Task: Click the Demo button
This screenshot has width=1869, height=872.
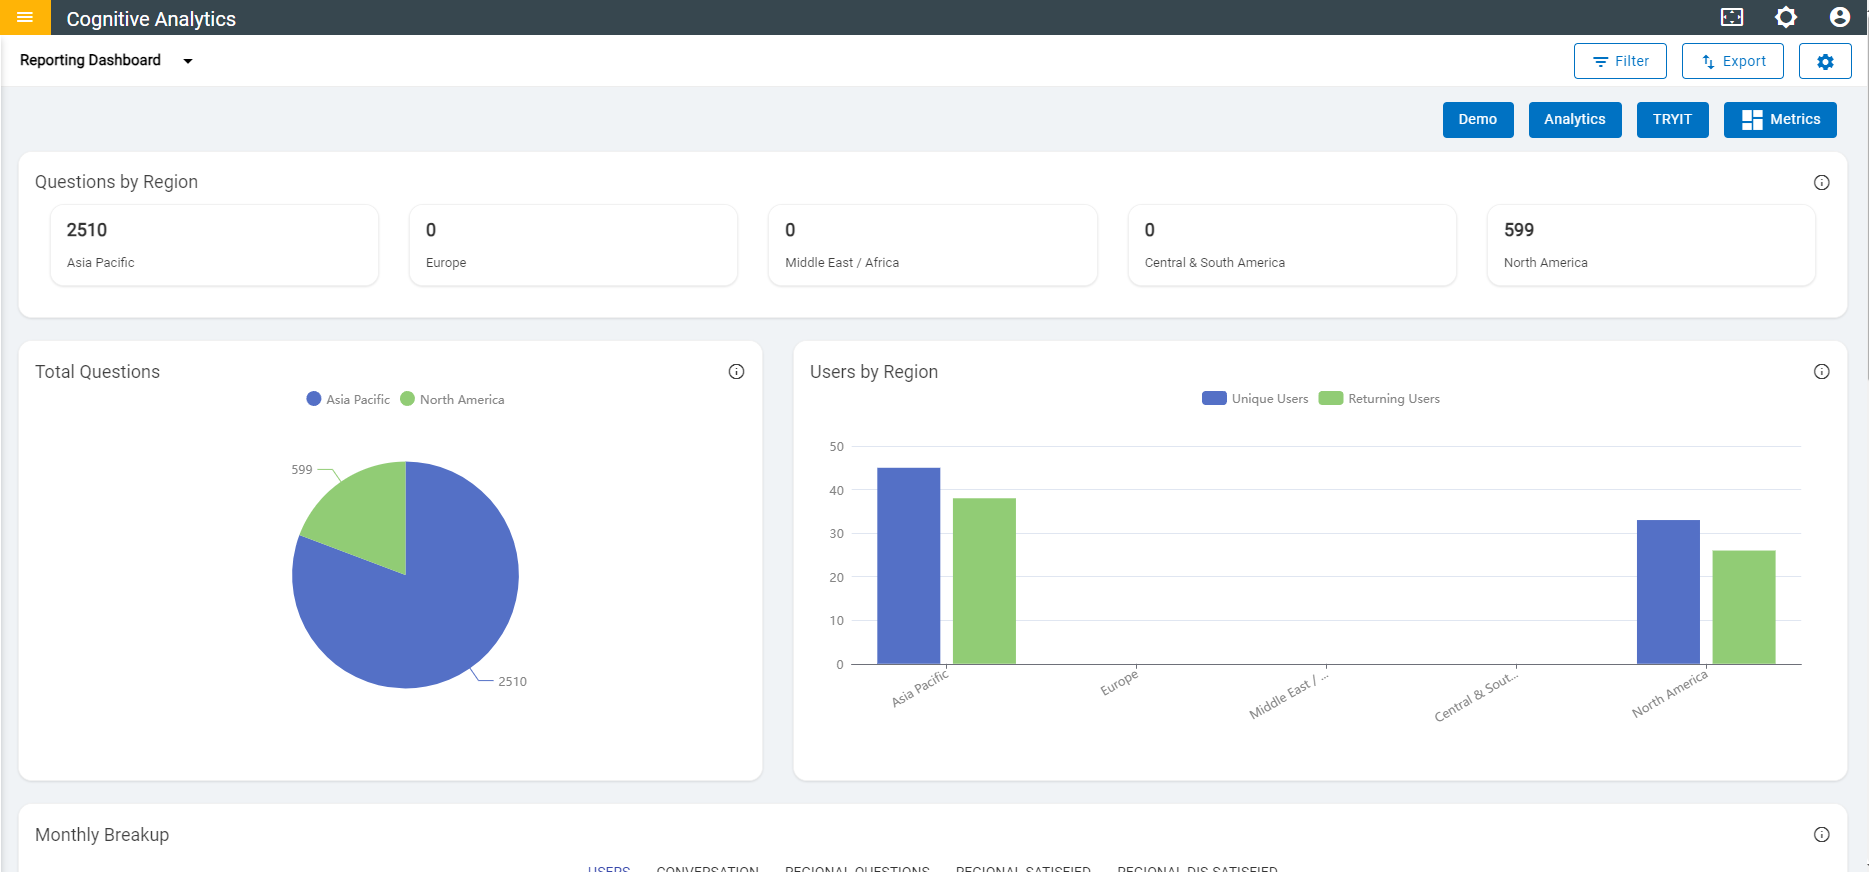Action: (x=1478, y=119)
